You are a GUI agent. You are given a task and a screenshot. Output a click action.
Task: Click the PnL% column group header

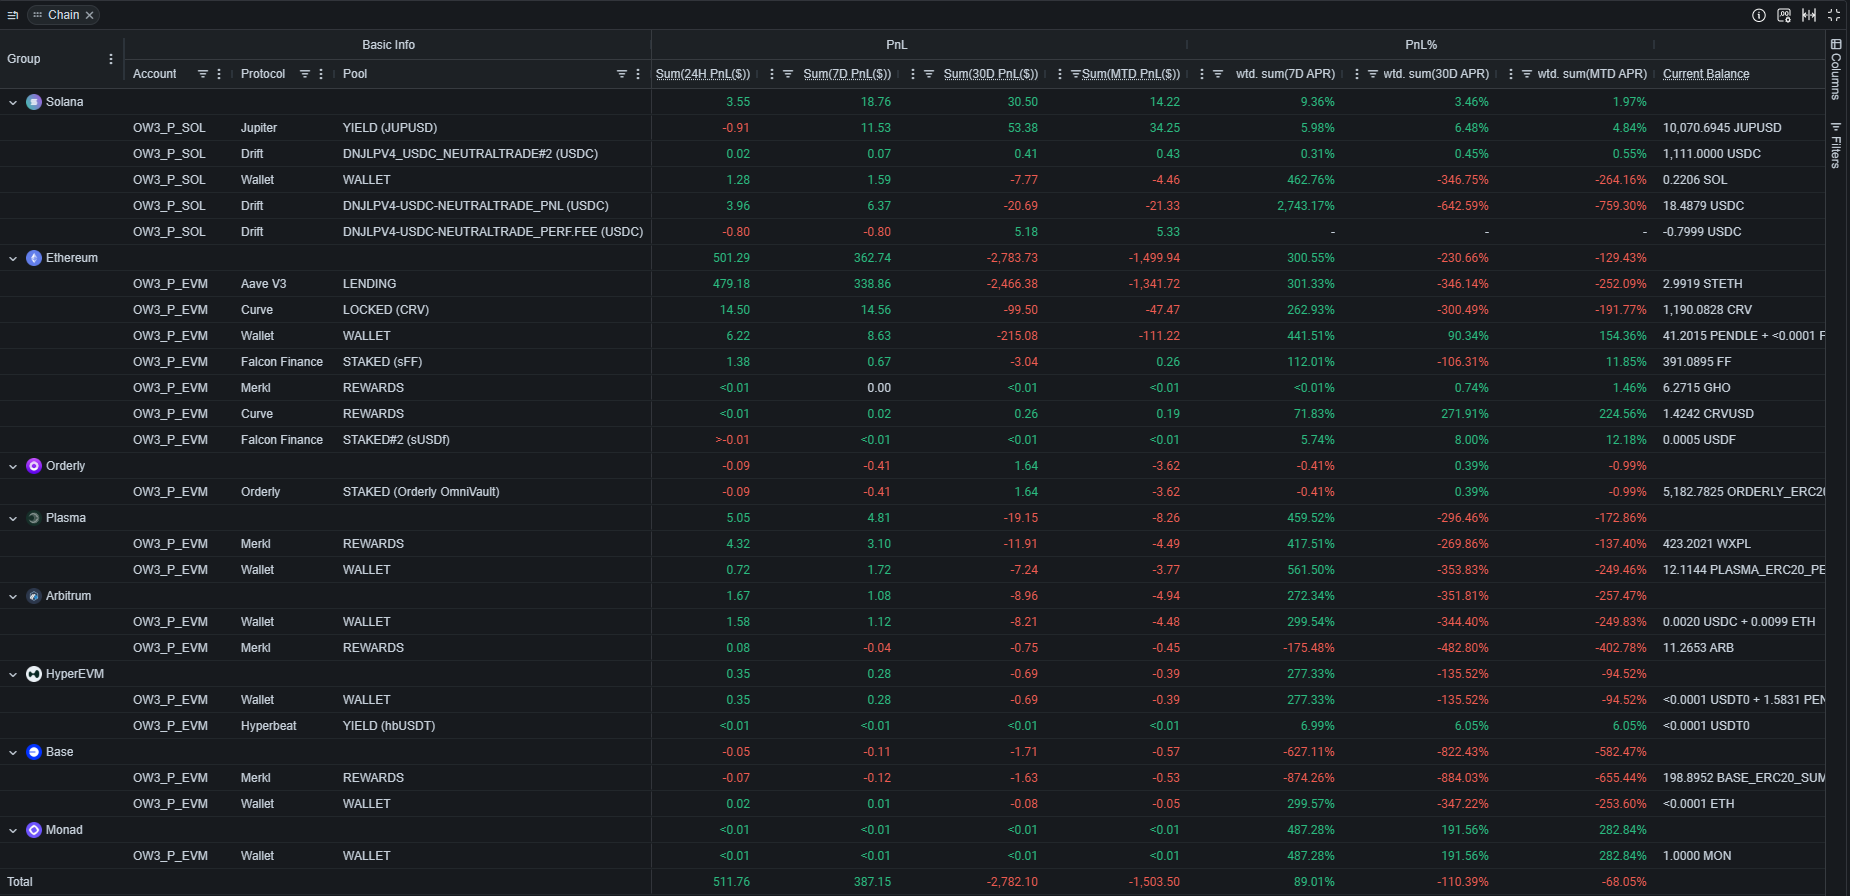point(1421,45)
